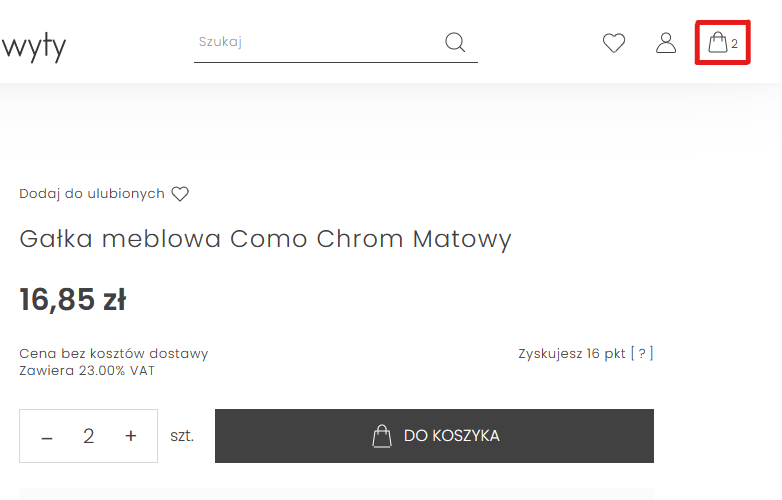Click the bag icon inside DO KOSZYKA
Screen dimensions: 782x500
coord(382,436)
